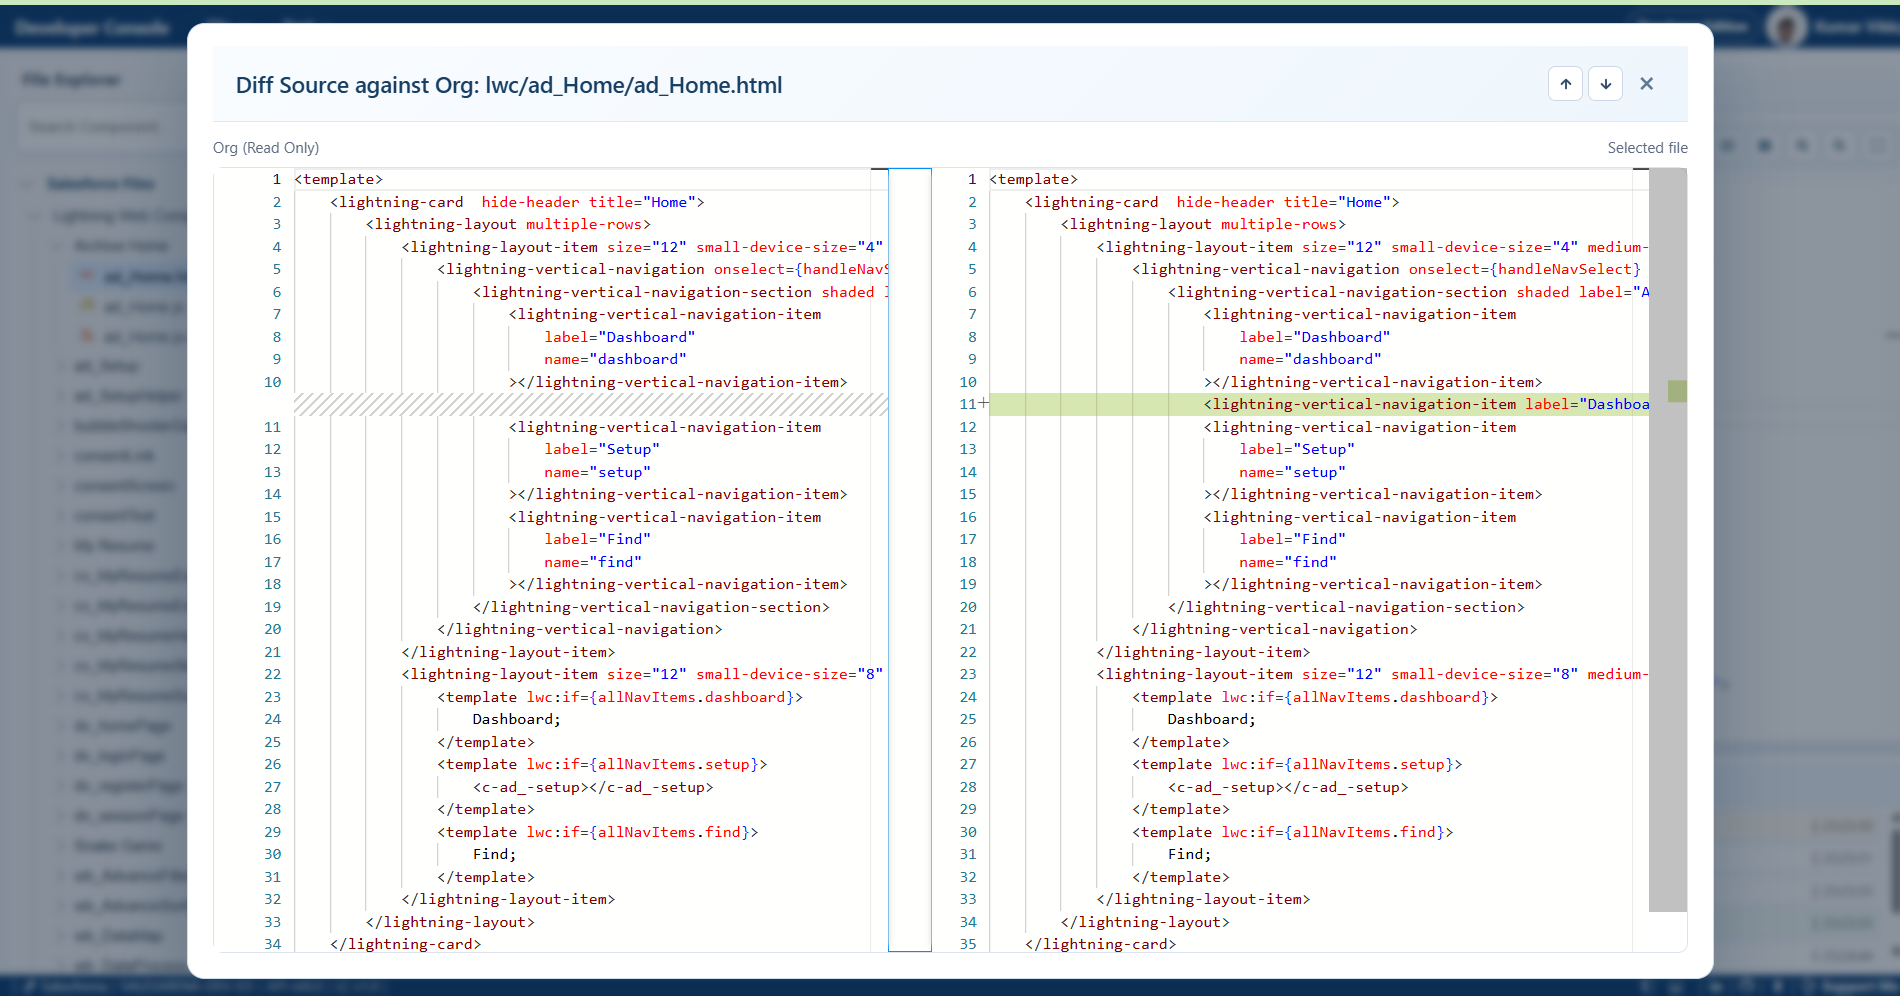Click the "Org (Read Only)" label

(266, 148)
